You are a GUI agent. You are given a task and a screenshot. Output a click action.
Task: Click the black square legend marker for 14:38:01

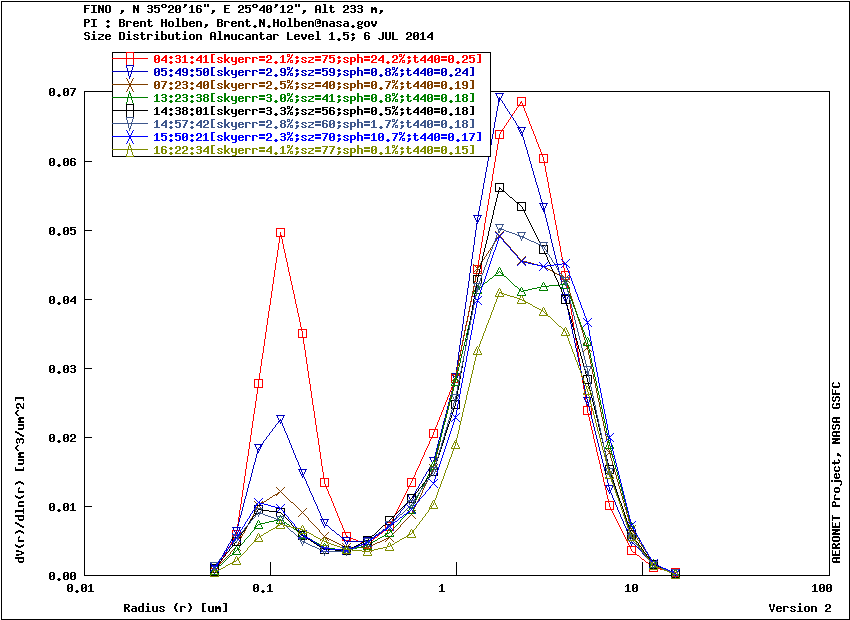[130, 111]
